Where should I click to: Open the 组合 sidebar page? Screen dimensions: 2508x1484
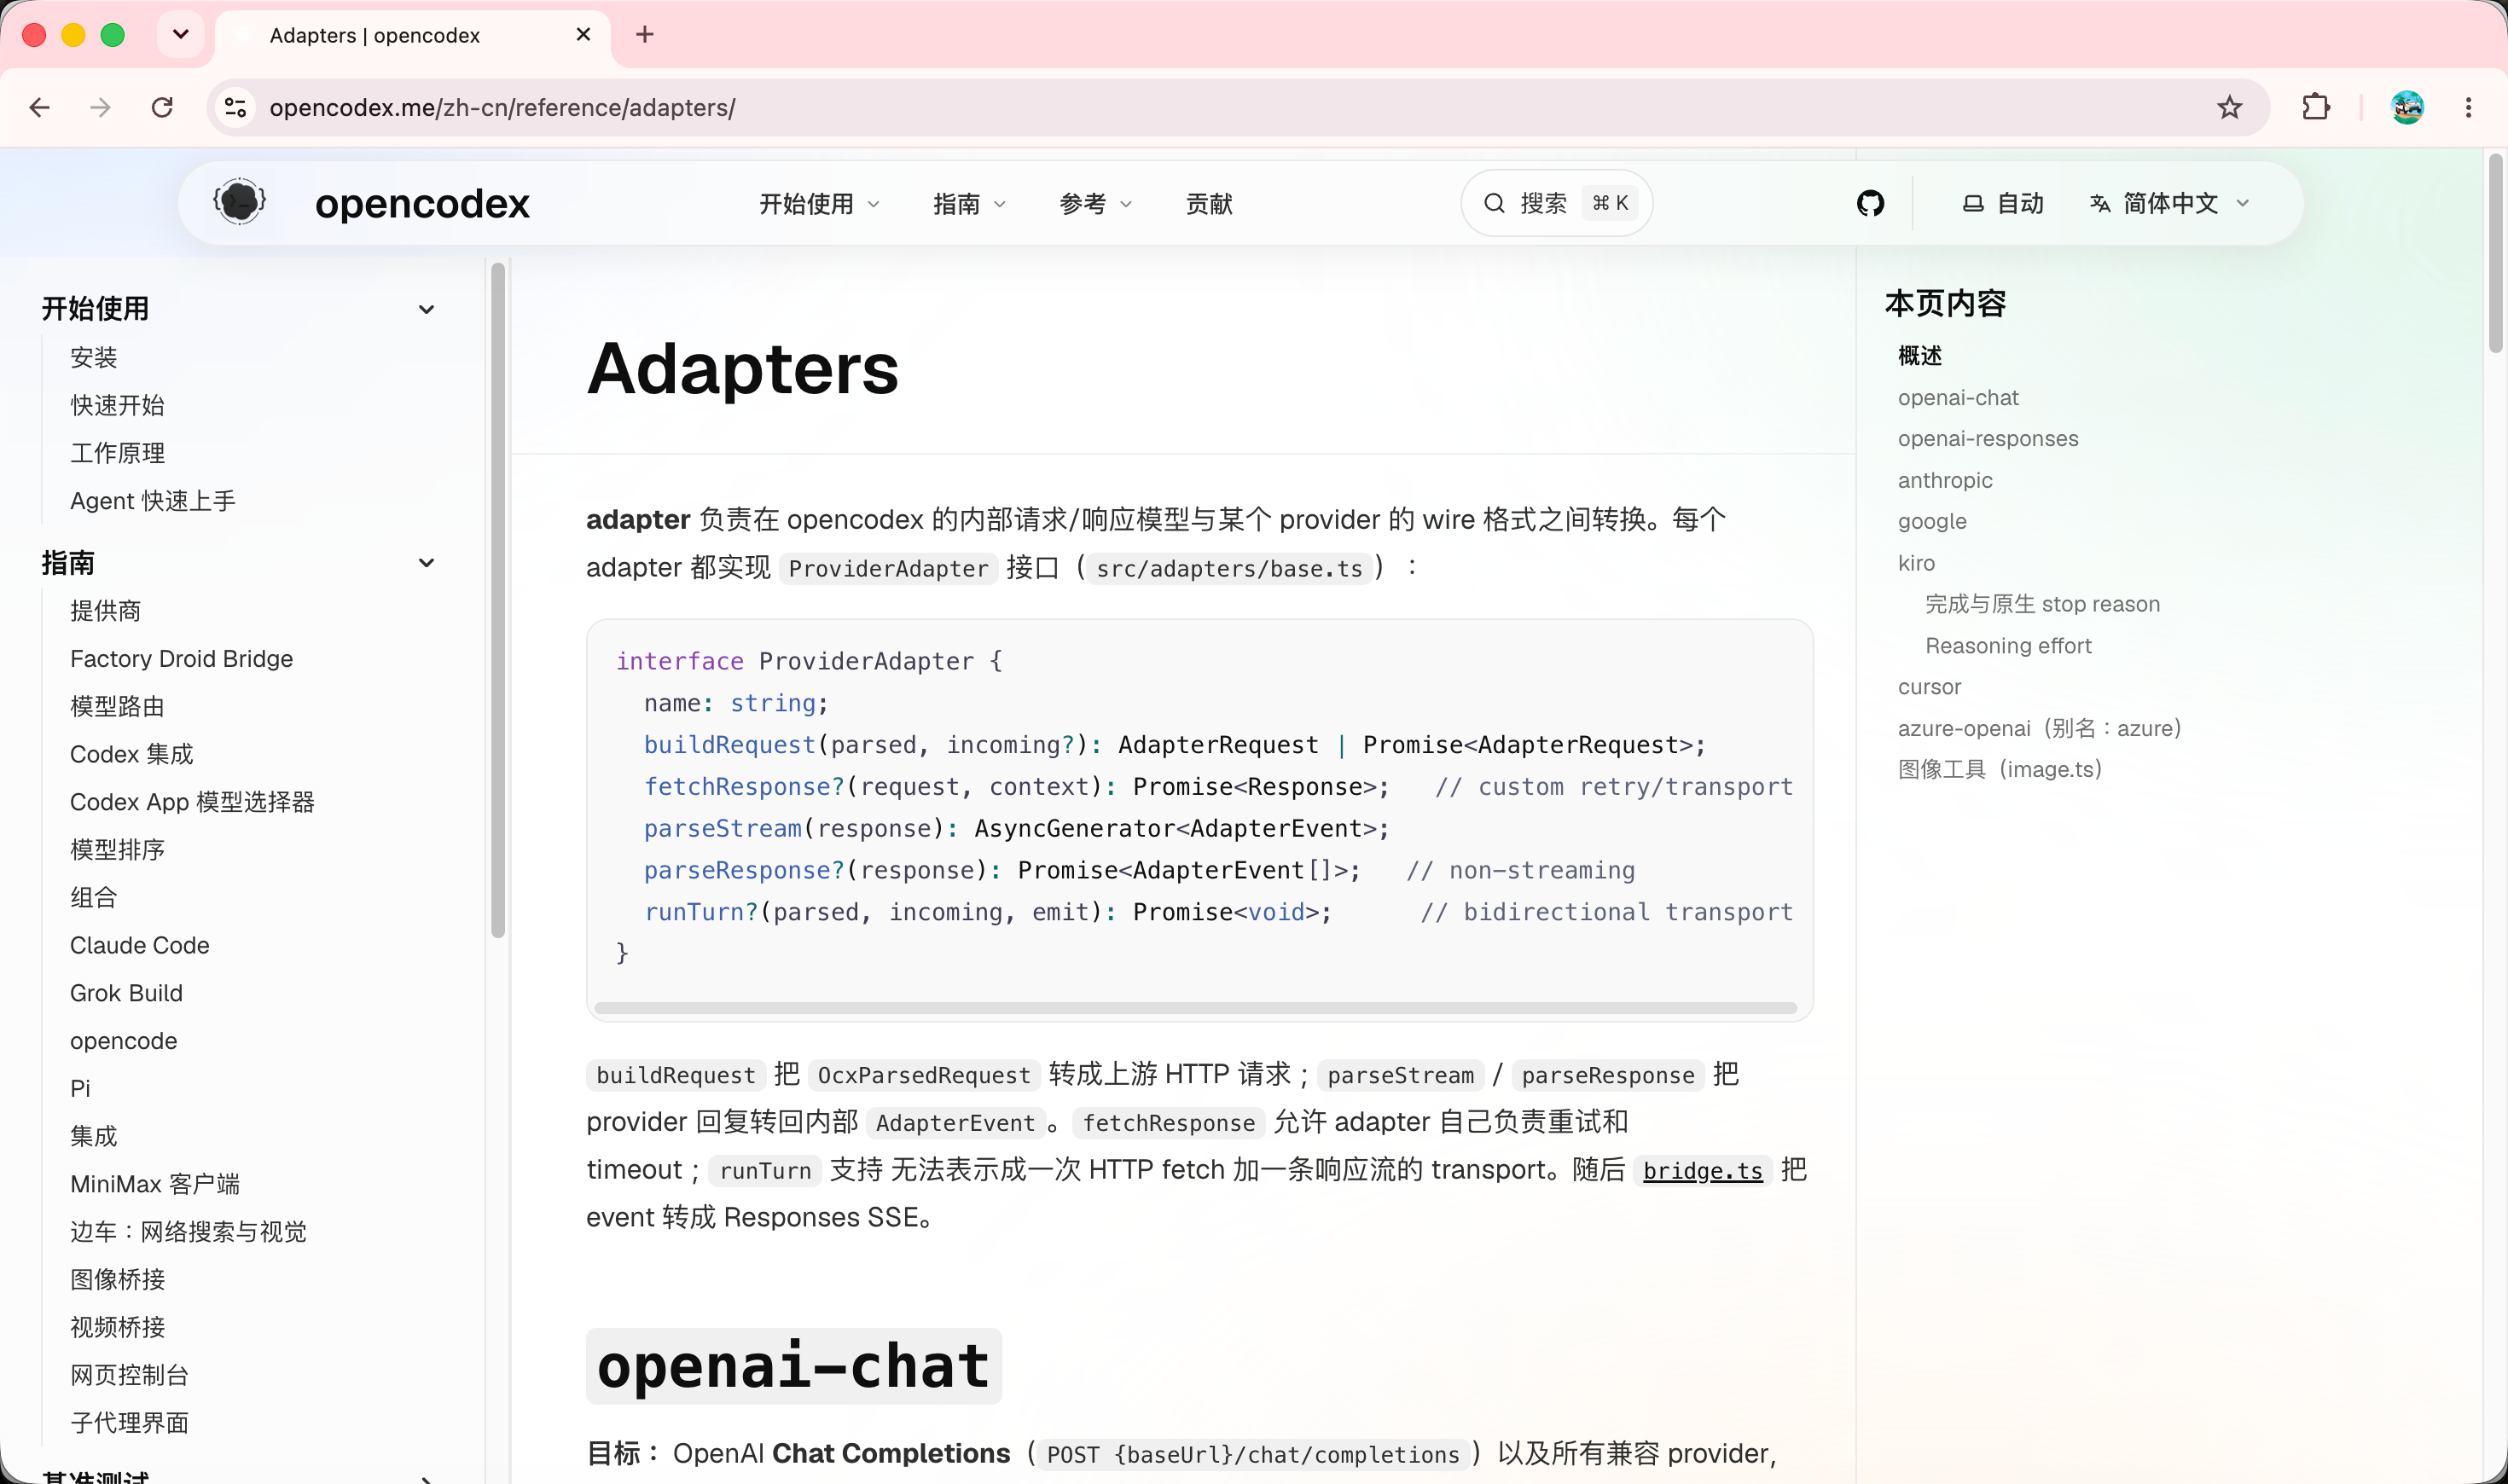tap(94, 897)
